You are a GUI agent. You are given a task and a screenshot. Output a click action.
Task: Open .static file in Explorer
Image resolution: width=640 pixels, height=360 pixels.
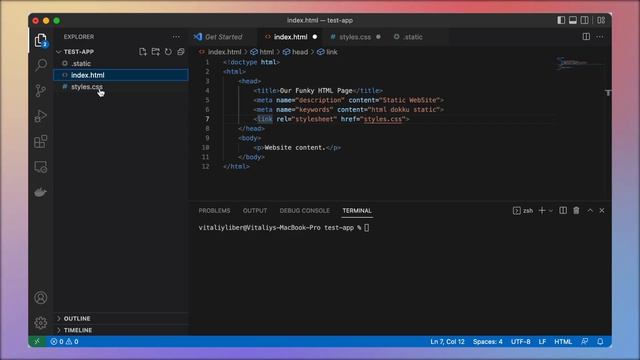click(121, 64)
